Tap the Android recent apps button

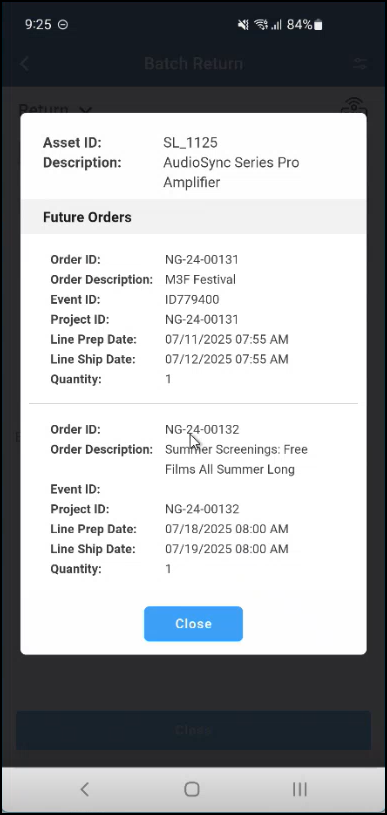300,789
